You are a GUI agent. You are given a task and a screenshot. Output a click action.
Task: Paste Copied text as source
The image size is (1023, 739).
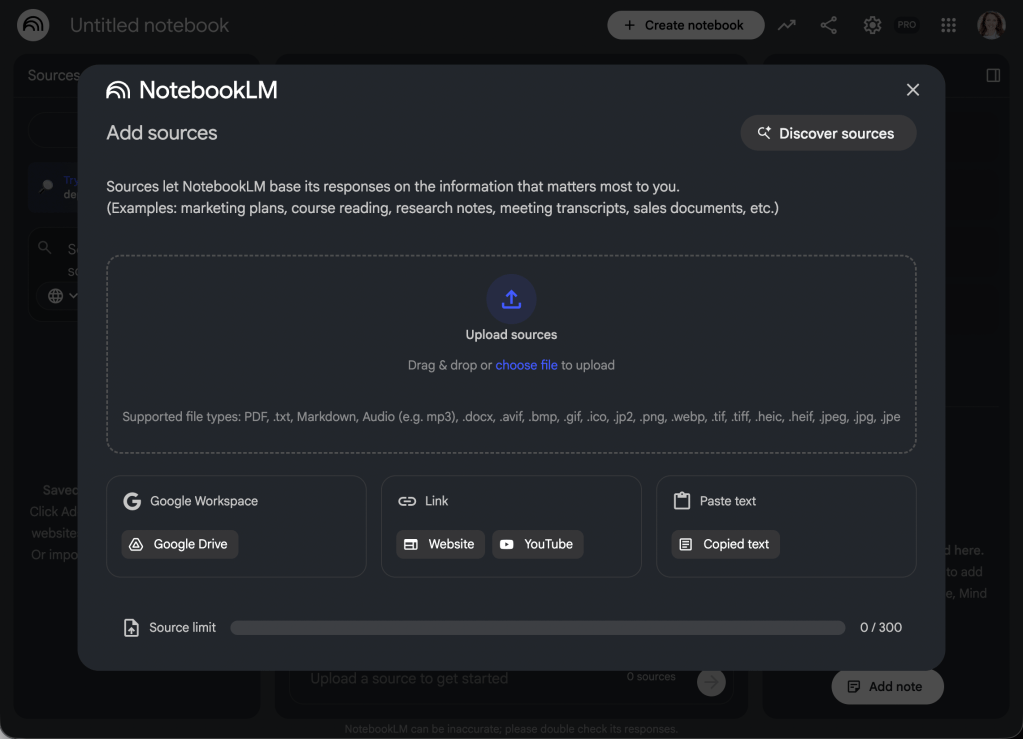pos(725,544)
